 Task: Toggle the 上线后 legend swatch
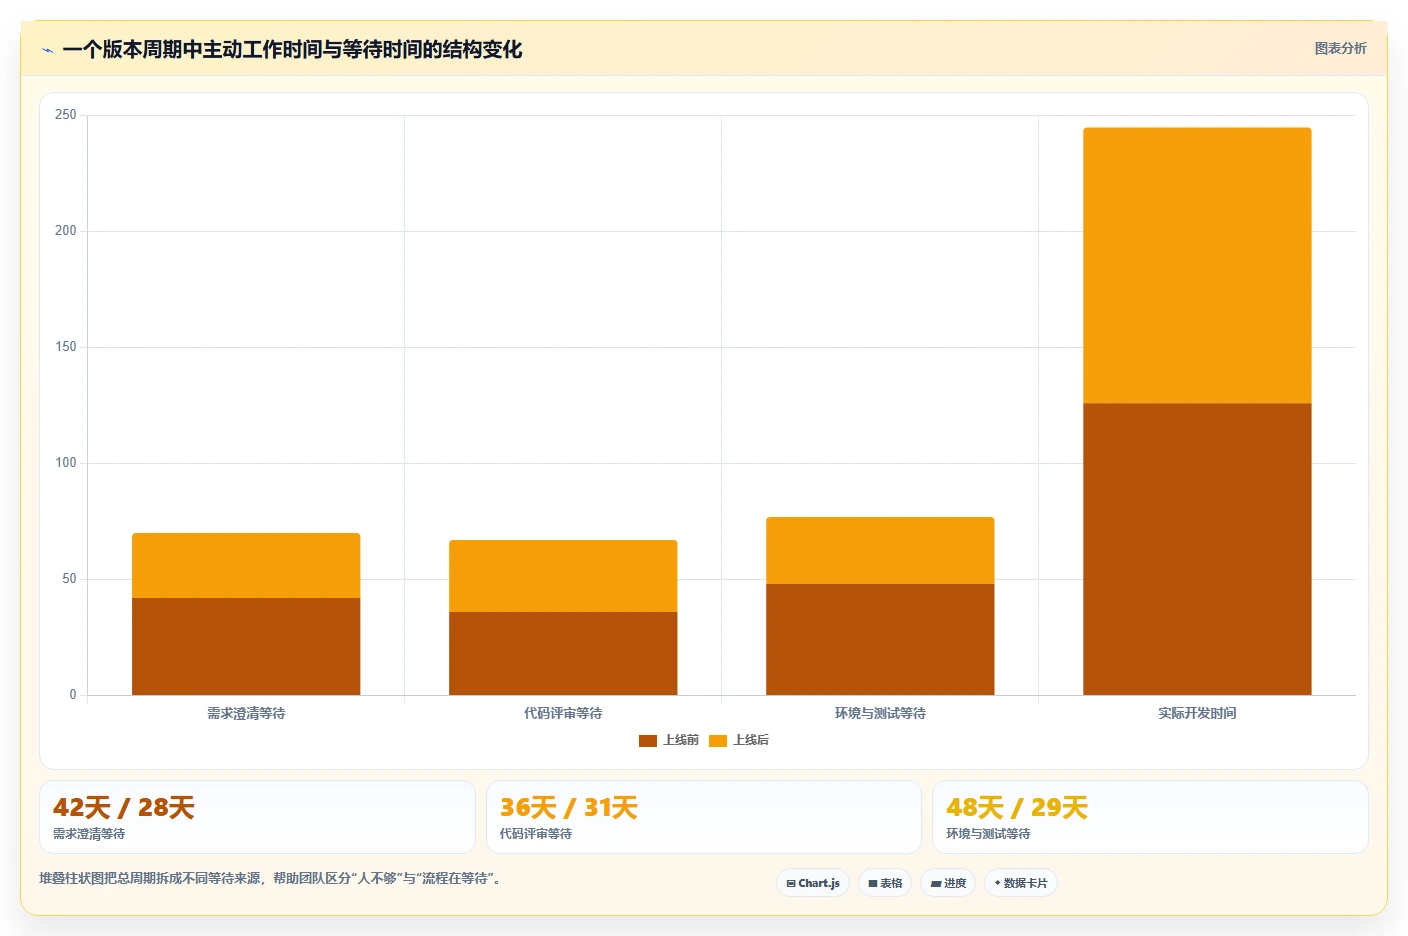[718, 741]
